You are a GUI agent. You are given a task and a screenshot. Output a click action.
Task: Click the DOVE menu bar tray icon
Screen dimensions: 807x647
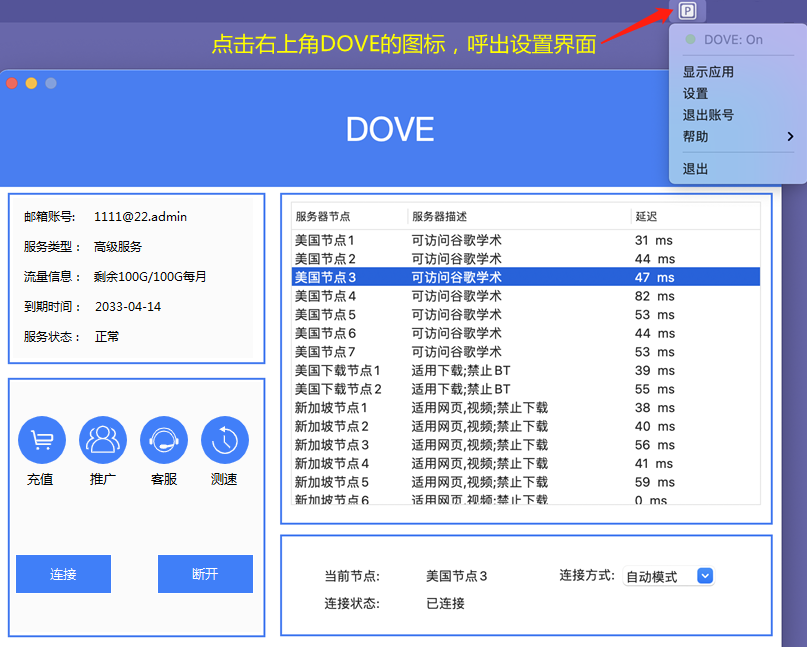coord(687,11)
